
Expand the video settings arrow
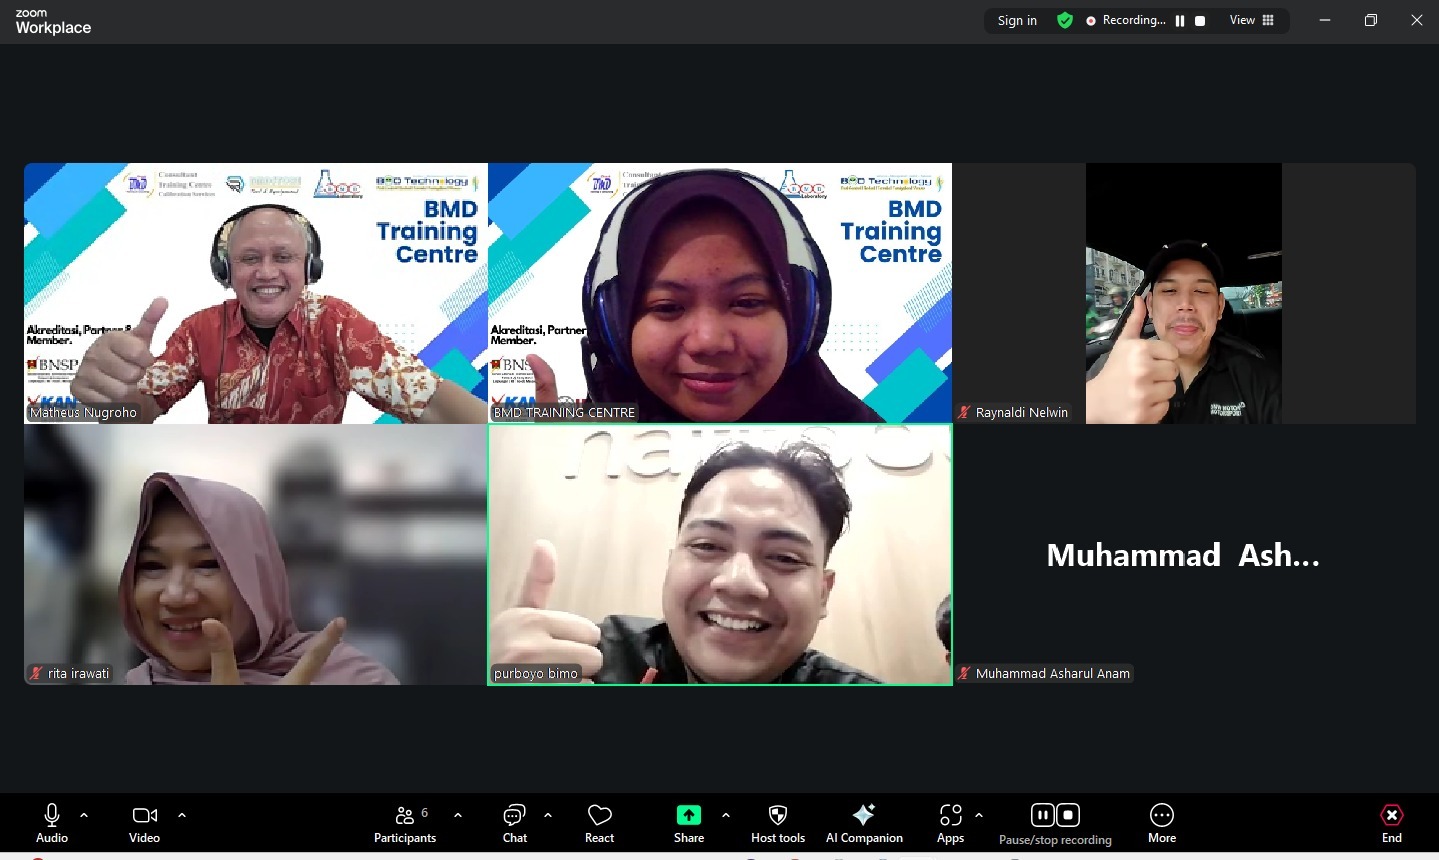182,815
